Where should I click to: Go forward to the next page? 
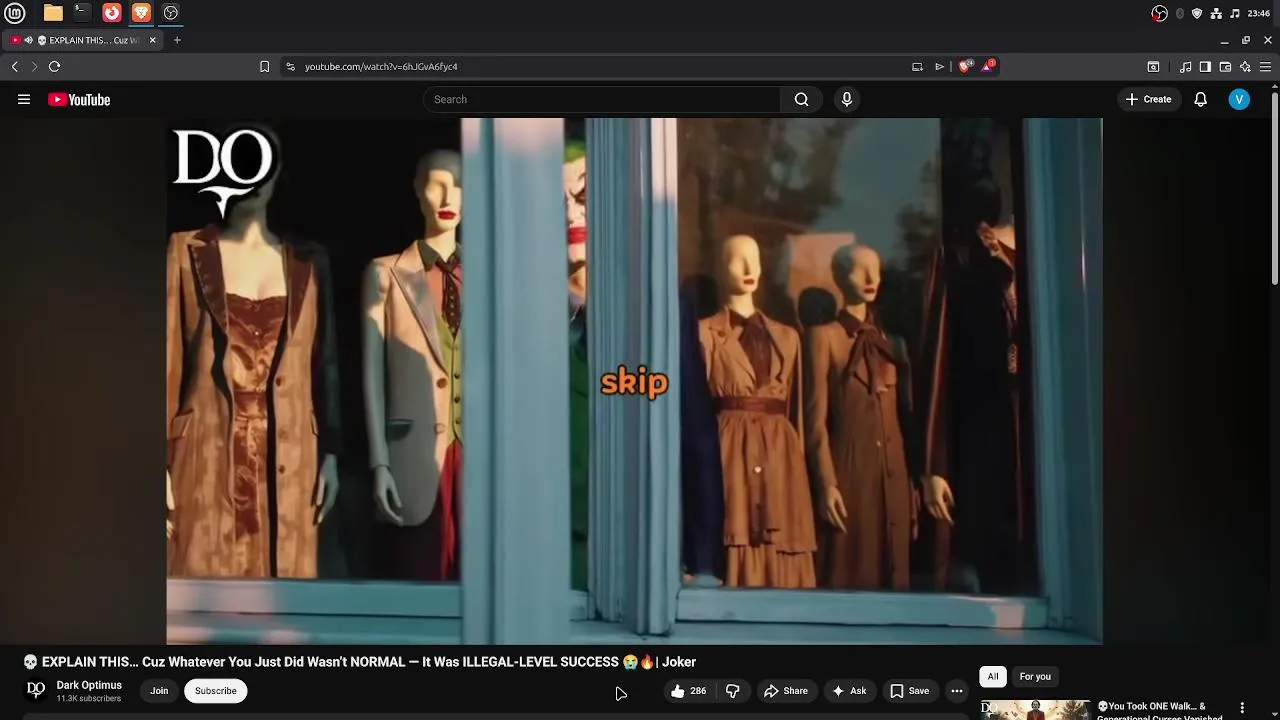(x=34, y=66)
